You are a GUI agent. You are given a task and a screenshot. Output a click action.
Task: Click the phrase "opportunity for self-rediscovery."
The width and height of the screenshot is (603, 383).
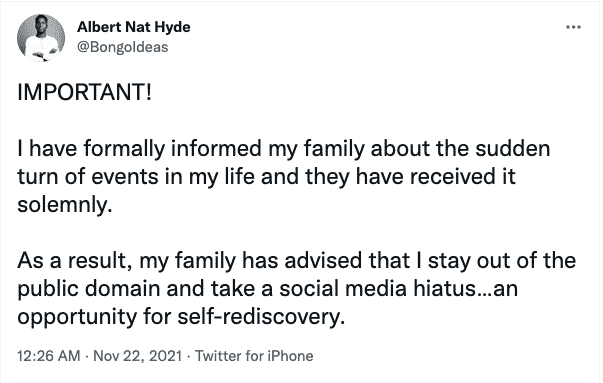[181, 317]
